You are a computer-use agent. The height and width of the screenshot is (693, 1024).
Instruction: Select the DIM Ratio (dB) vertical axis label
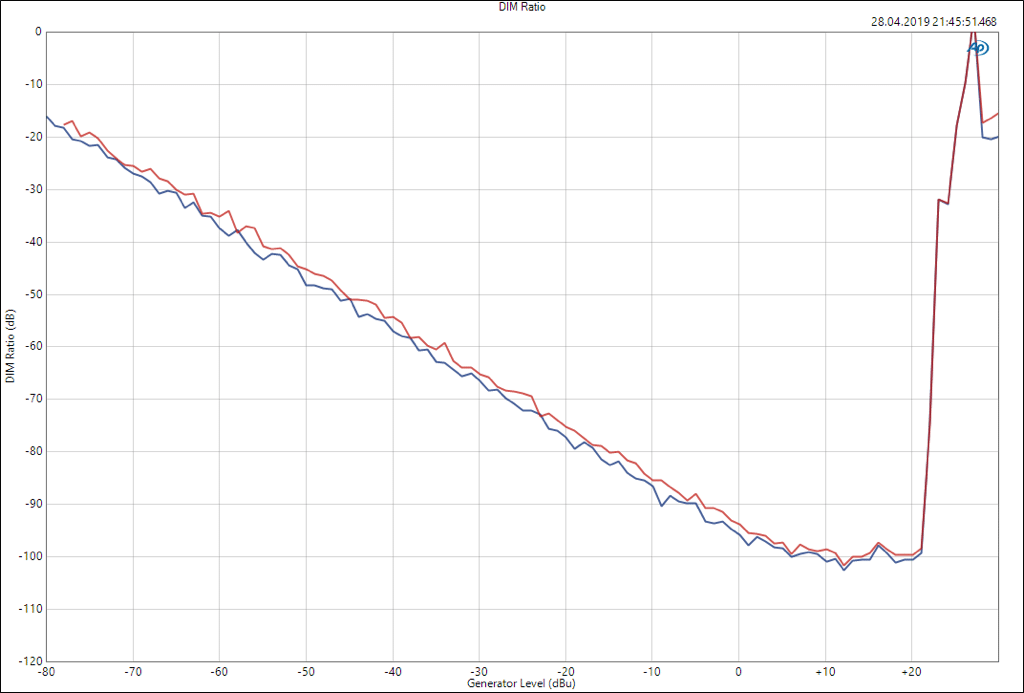(x=10, y=346)
